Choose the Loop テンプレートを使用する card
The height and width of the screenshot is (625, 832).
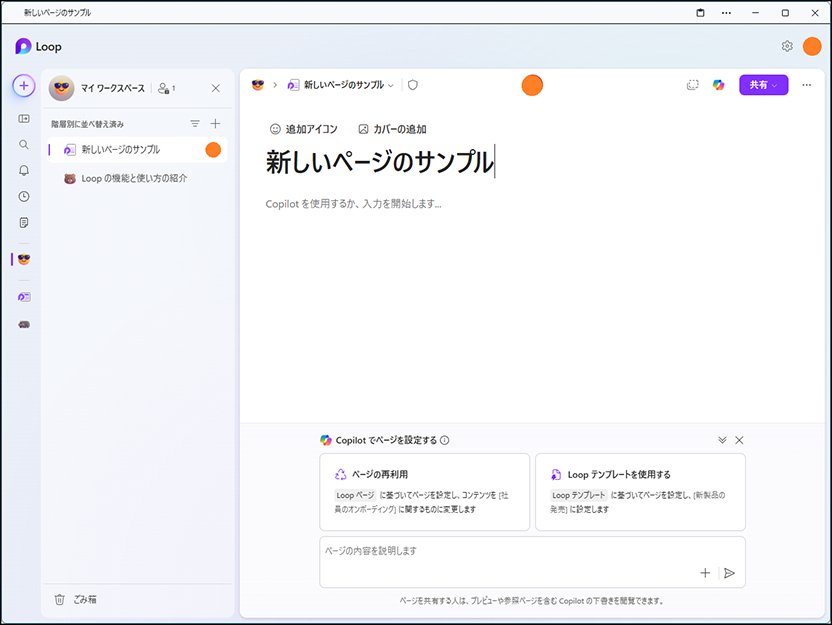640,492
